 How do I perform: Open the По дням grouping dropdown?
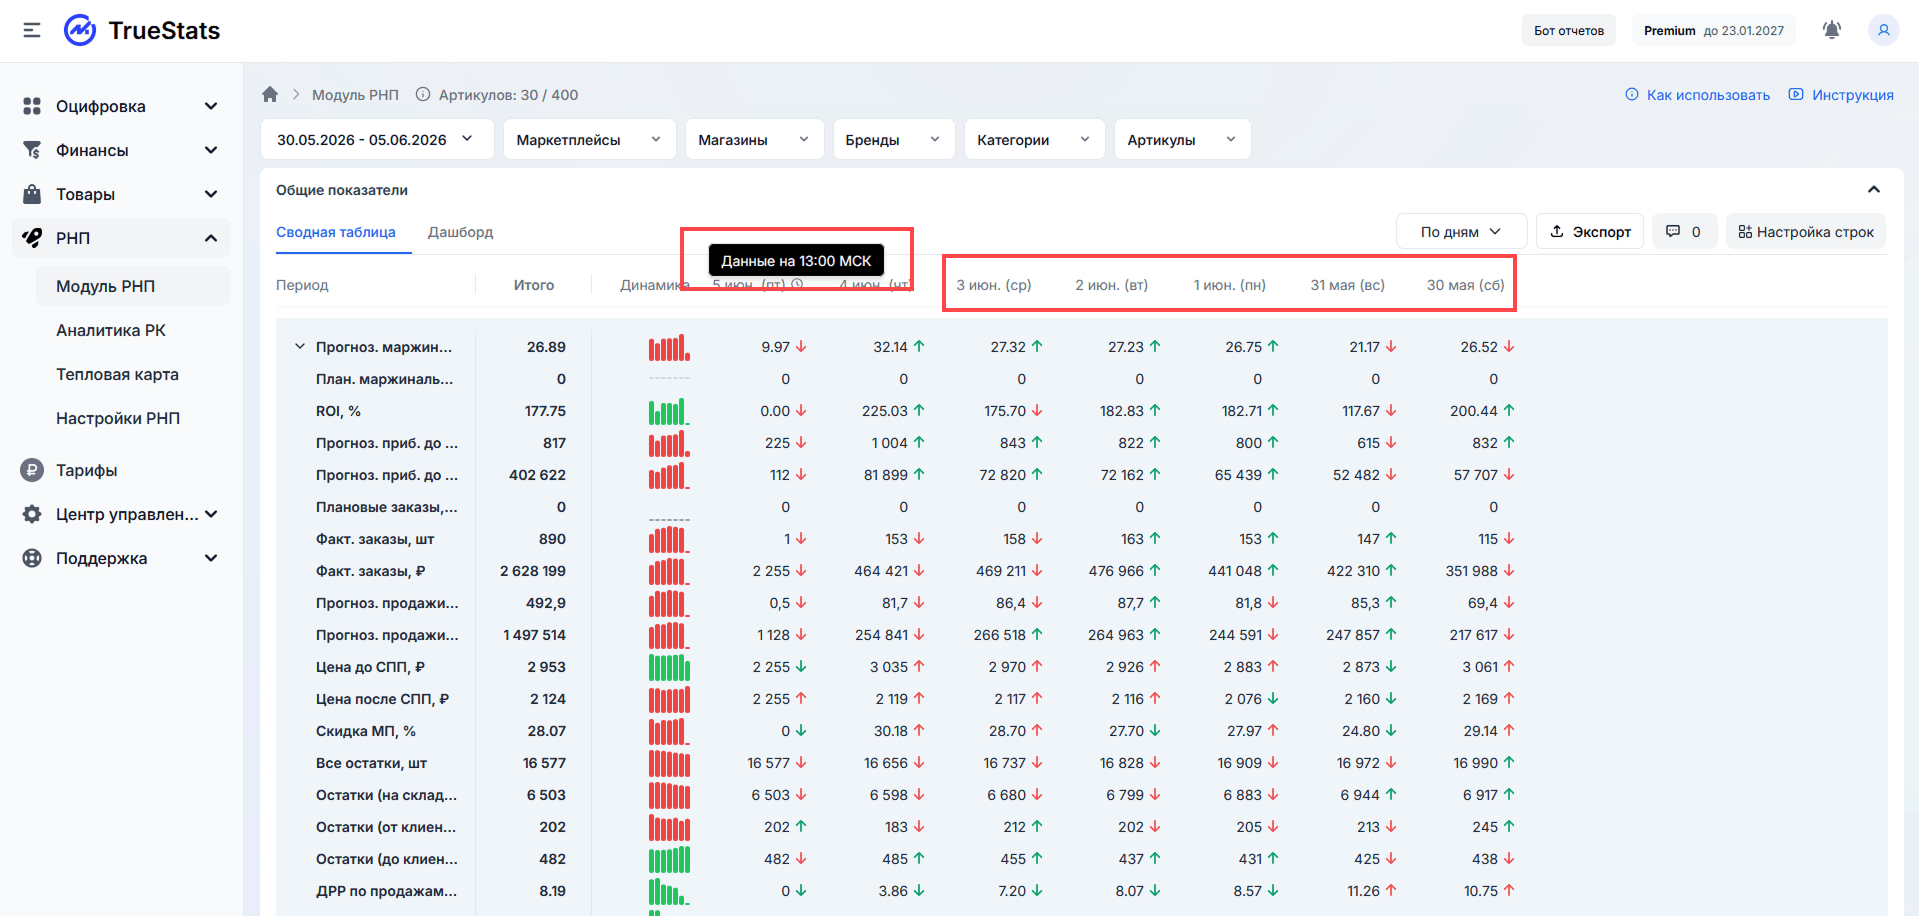[x=1461, y=231]
